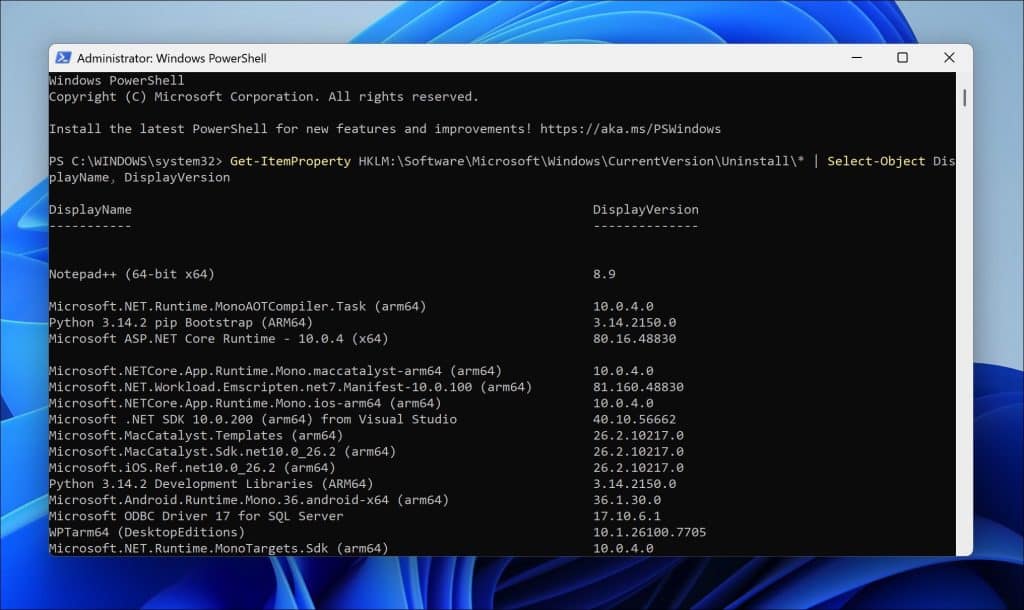Screen dimensions: 1024x610
Task: Click the Notepad++ (64-bit x64) entry
Action: click(132, 274)
